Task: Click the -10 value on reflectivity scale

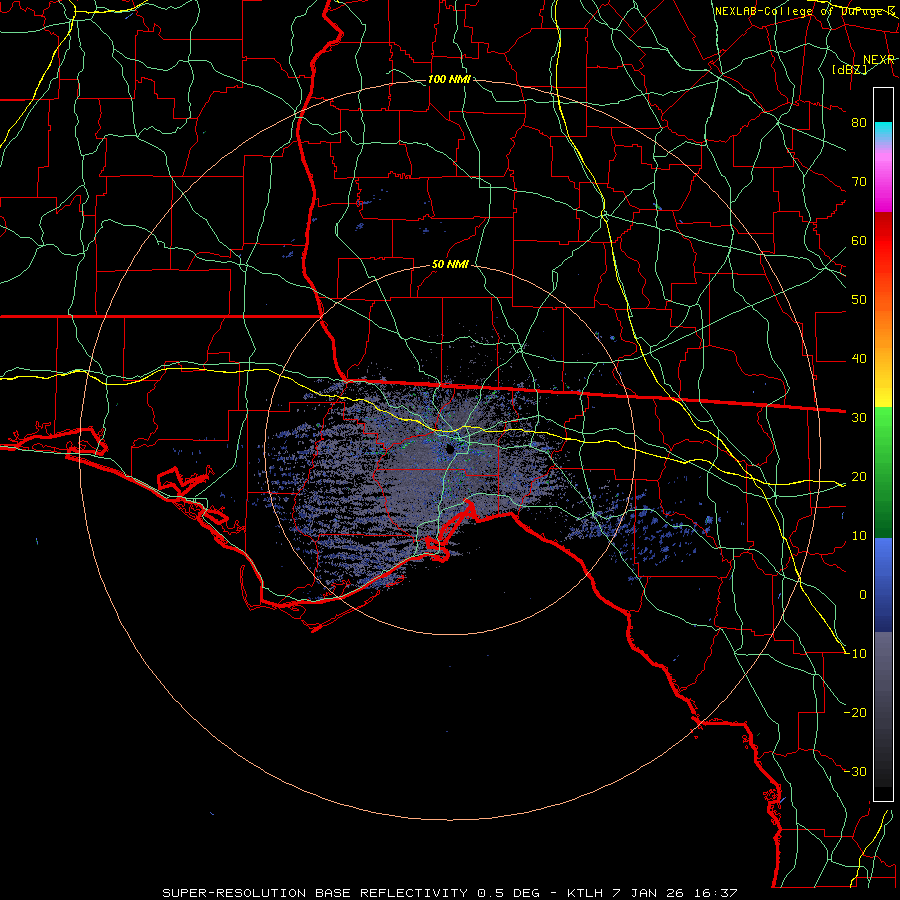Action: tap(855, 654)
